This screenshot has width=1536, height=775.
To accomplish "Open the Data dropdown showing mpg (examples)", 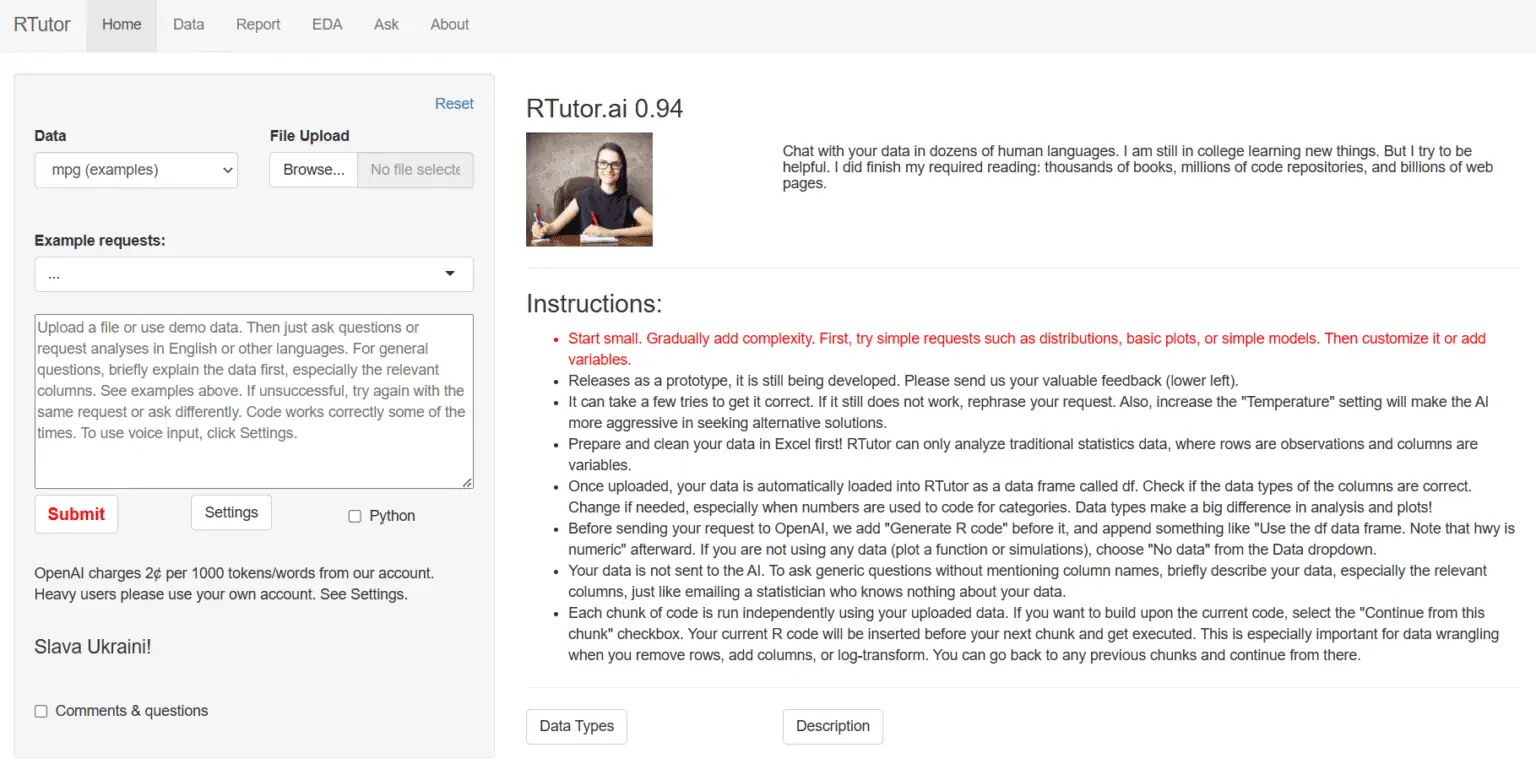I will coord(136,170).
